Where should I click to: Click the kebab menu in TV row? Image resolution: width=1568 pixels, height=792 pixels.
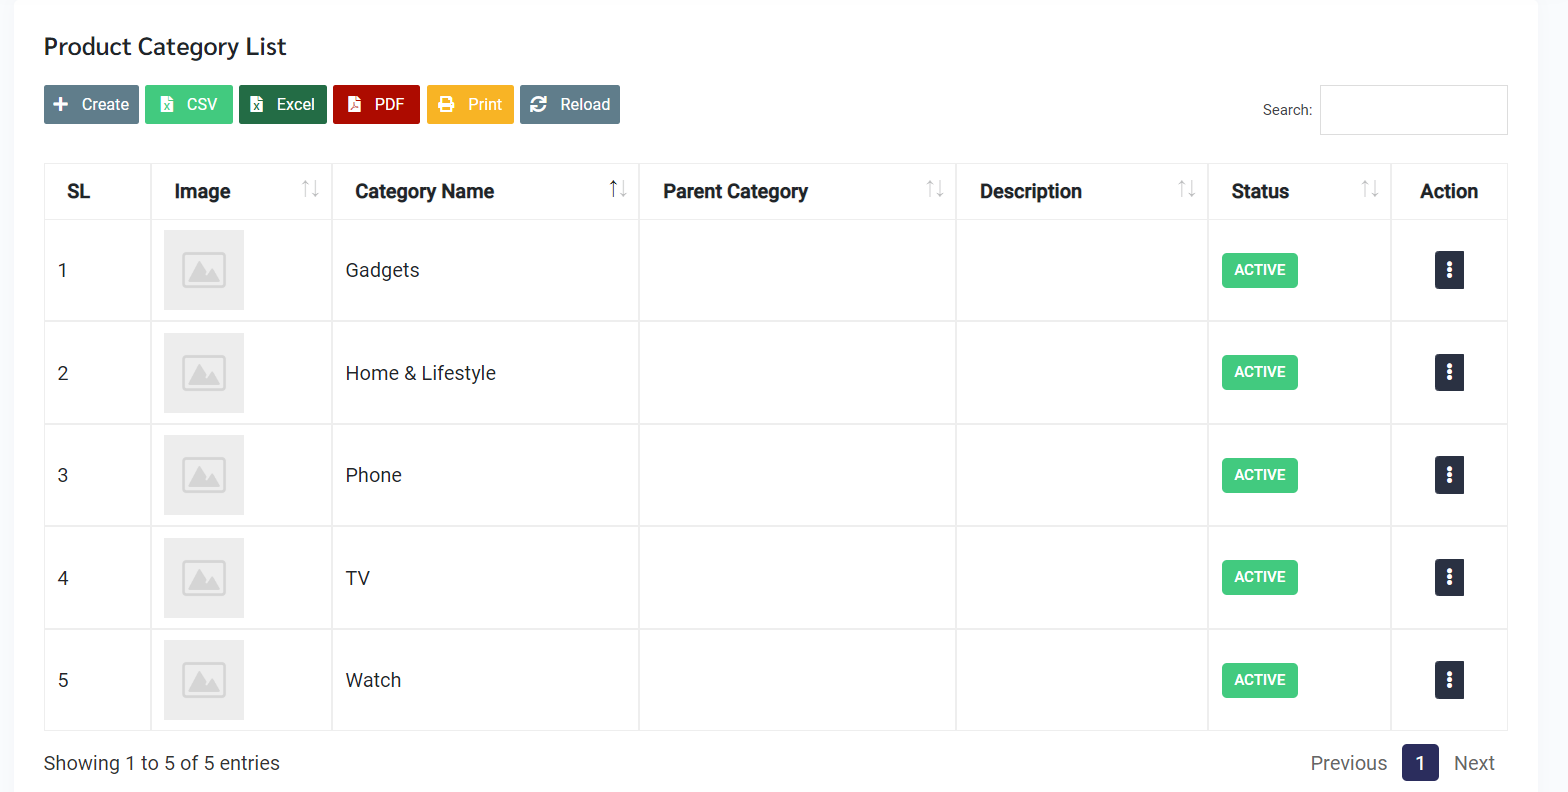coord(1449,577)
